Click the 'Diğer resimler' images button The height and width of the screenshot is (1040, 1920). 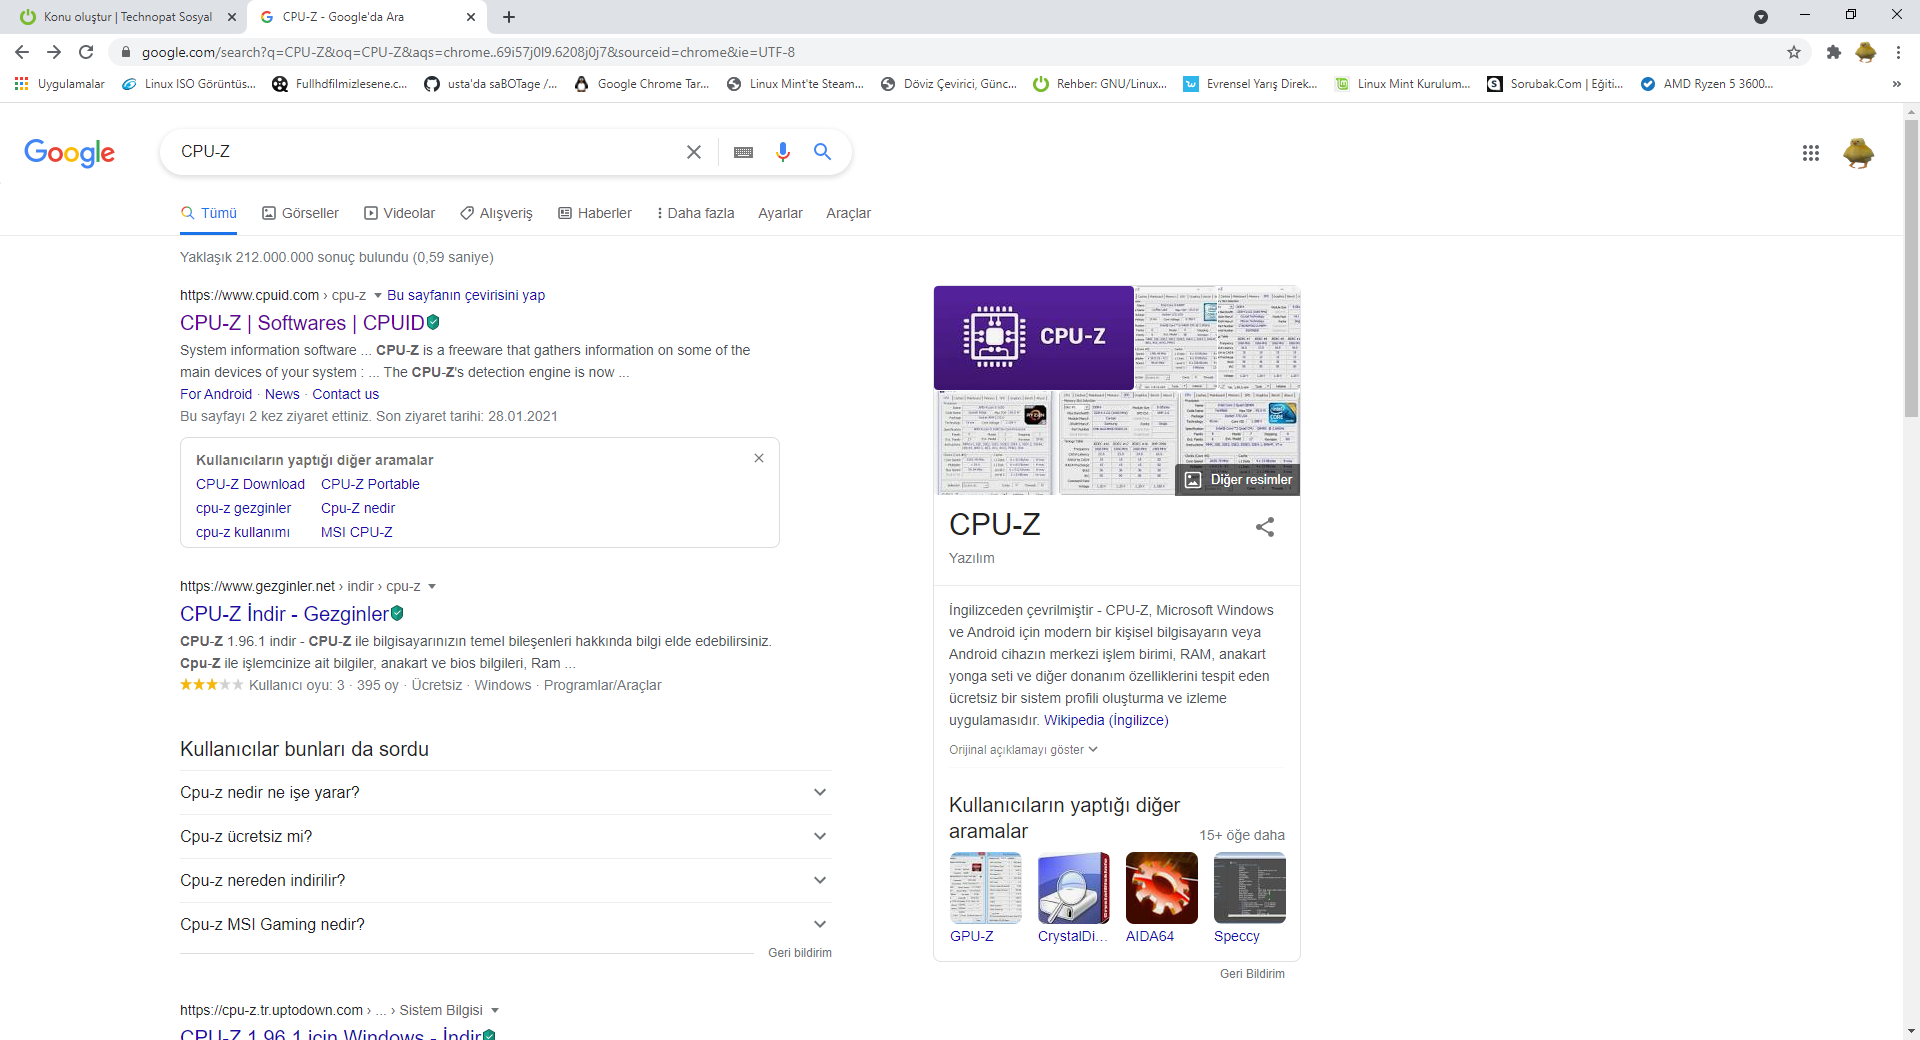(1238, 480)
